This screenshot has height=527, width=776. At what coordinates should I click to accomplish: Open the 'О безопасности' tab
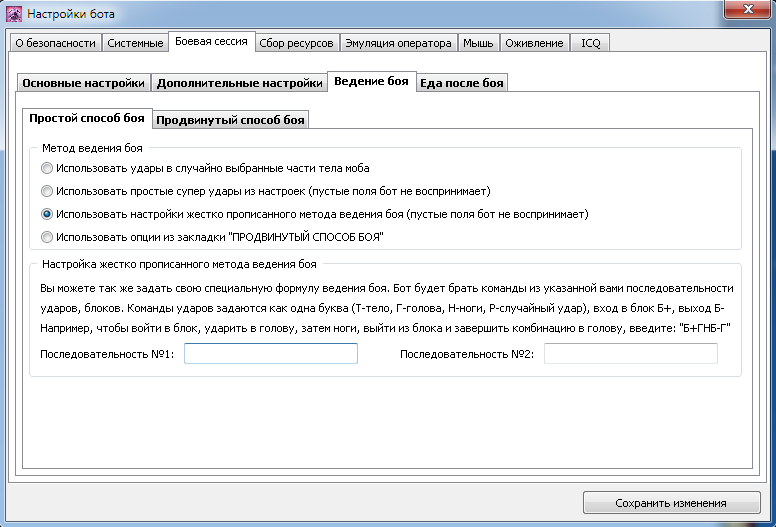pyautogui.click(x=55, y=43)
